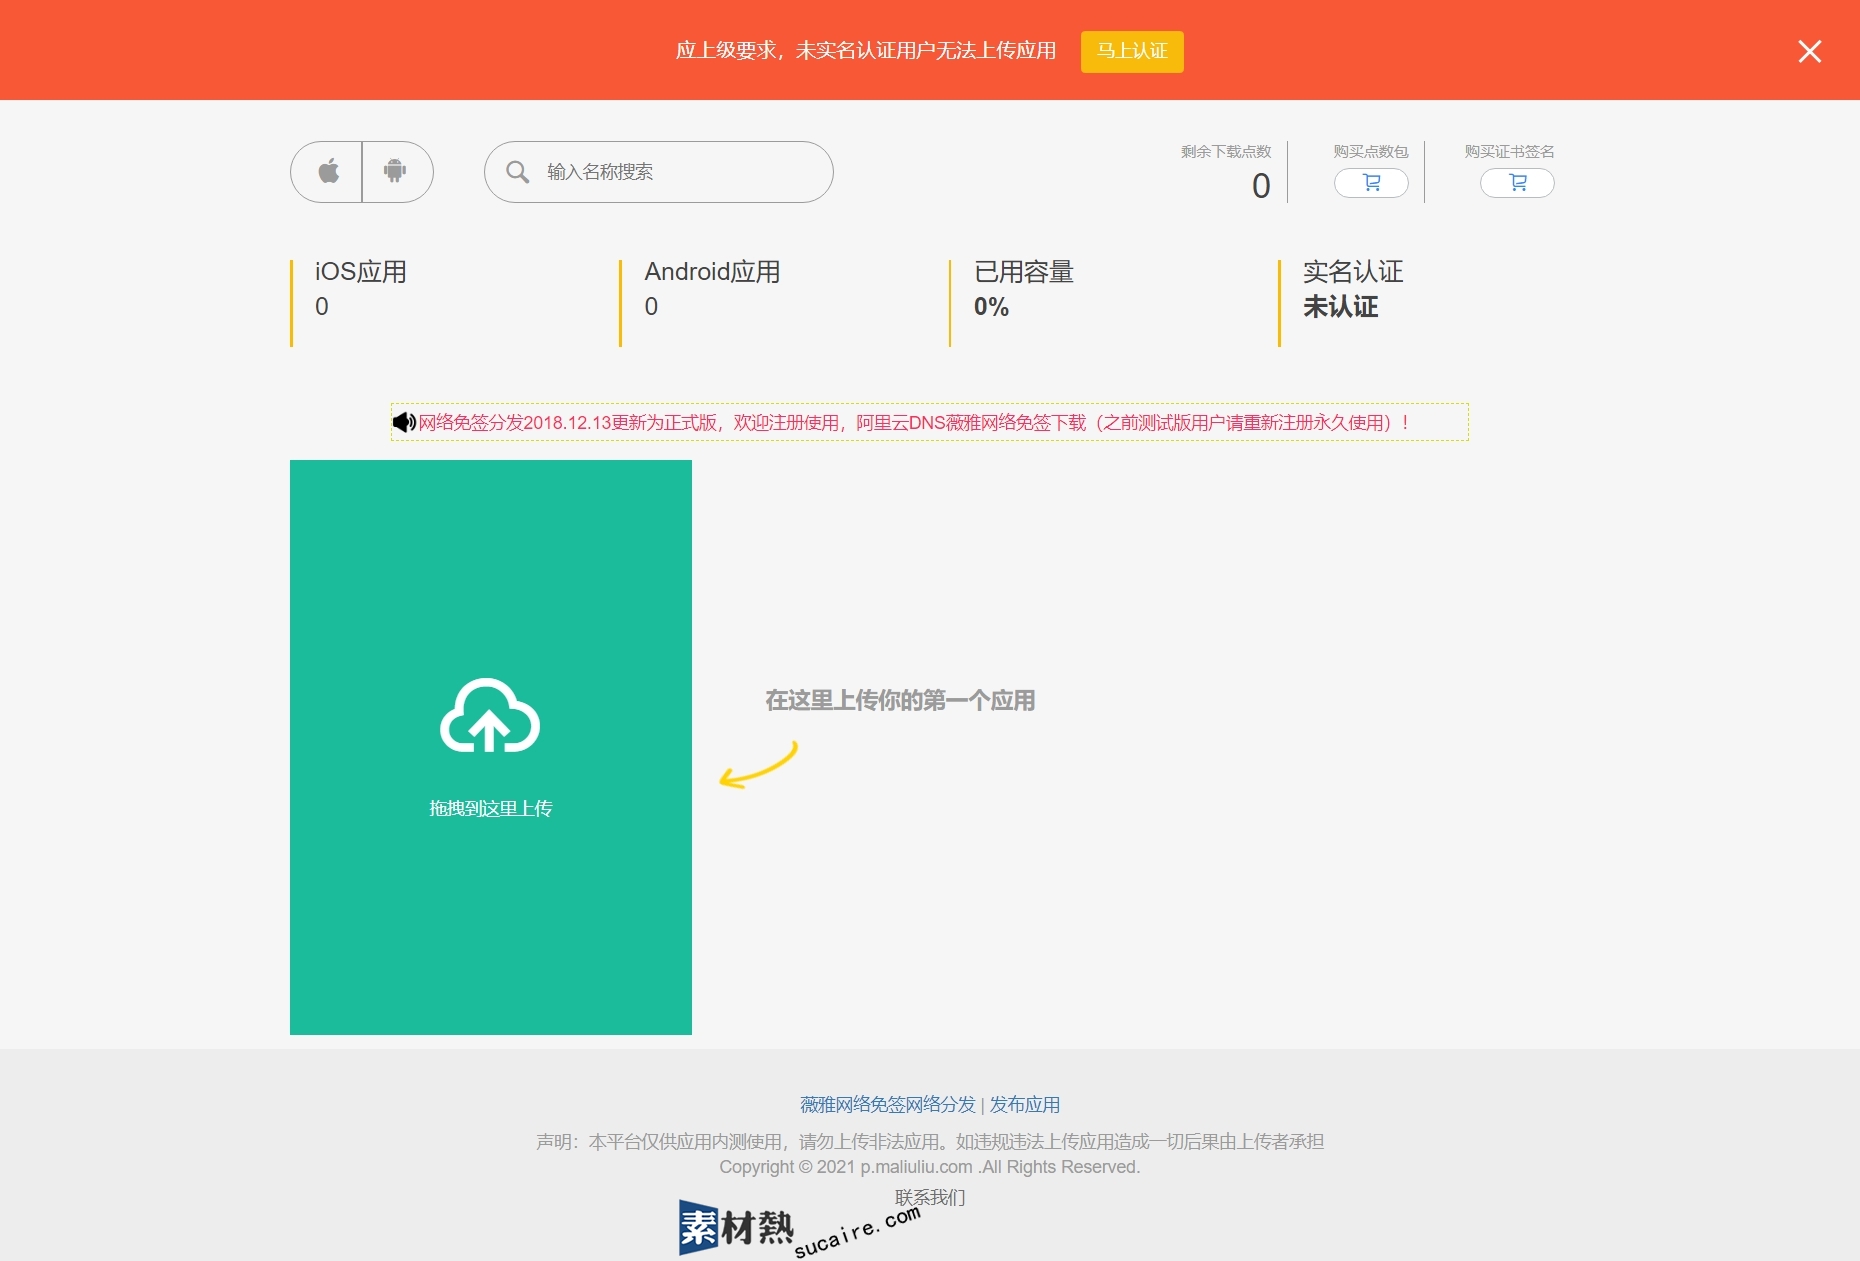
Task: Click the announcement speaker icon
Action: click(x=404, y=422)
